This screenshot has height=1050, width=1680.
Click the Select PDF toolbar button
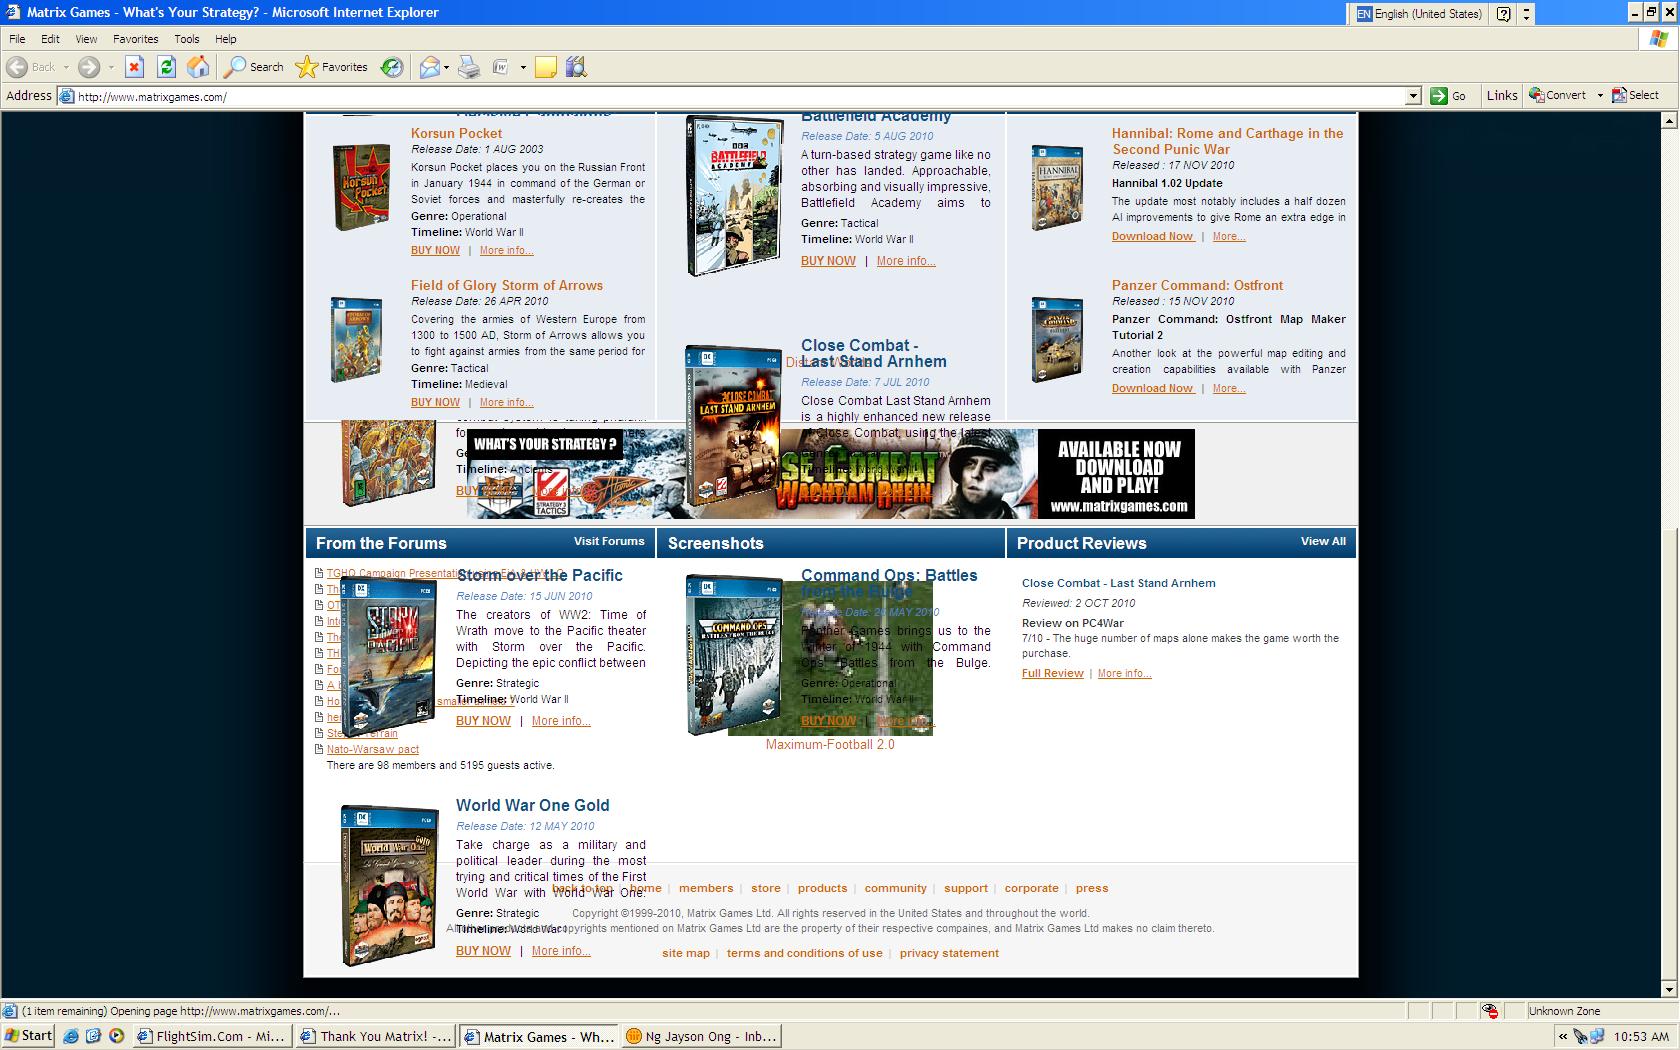pyautogui.click(x=1635, y=95)
